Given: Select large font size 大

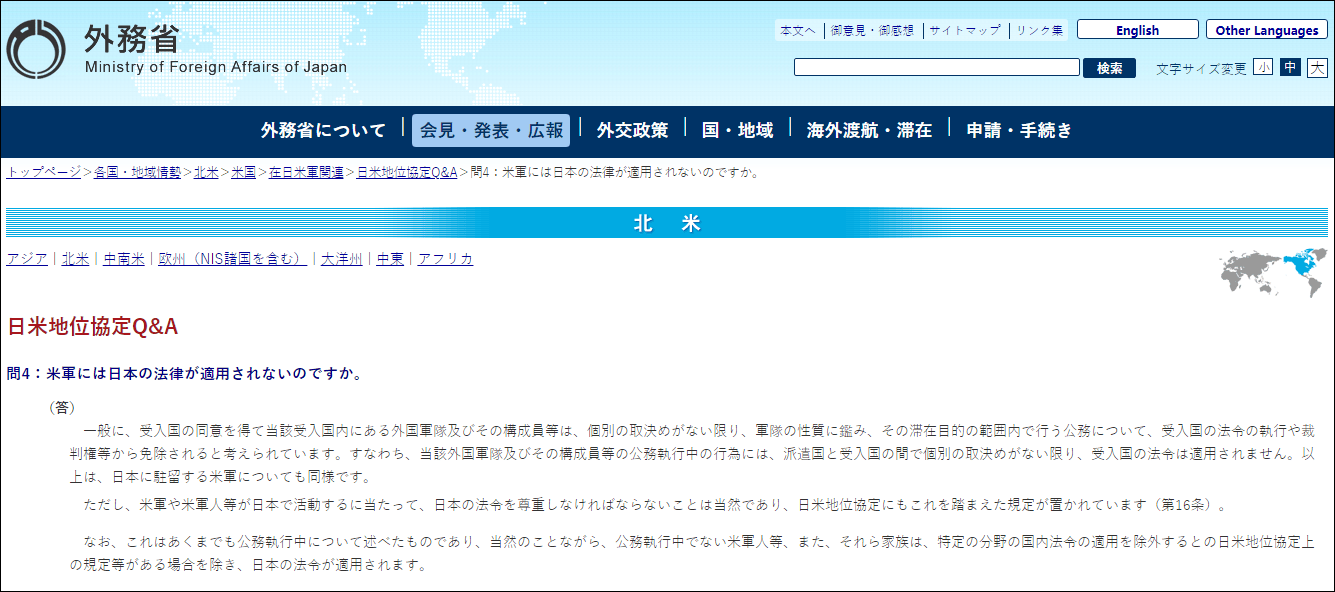Looking at the screenshot, I should click(1317, 67).
